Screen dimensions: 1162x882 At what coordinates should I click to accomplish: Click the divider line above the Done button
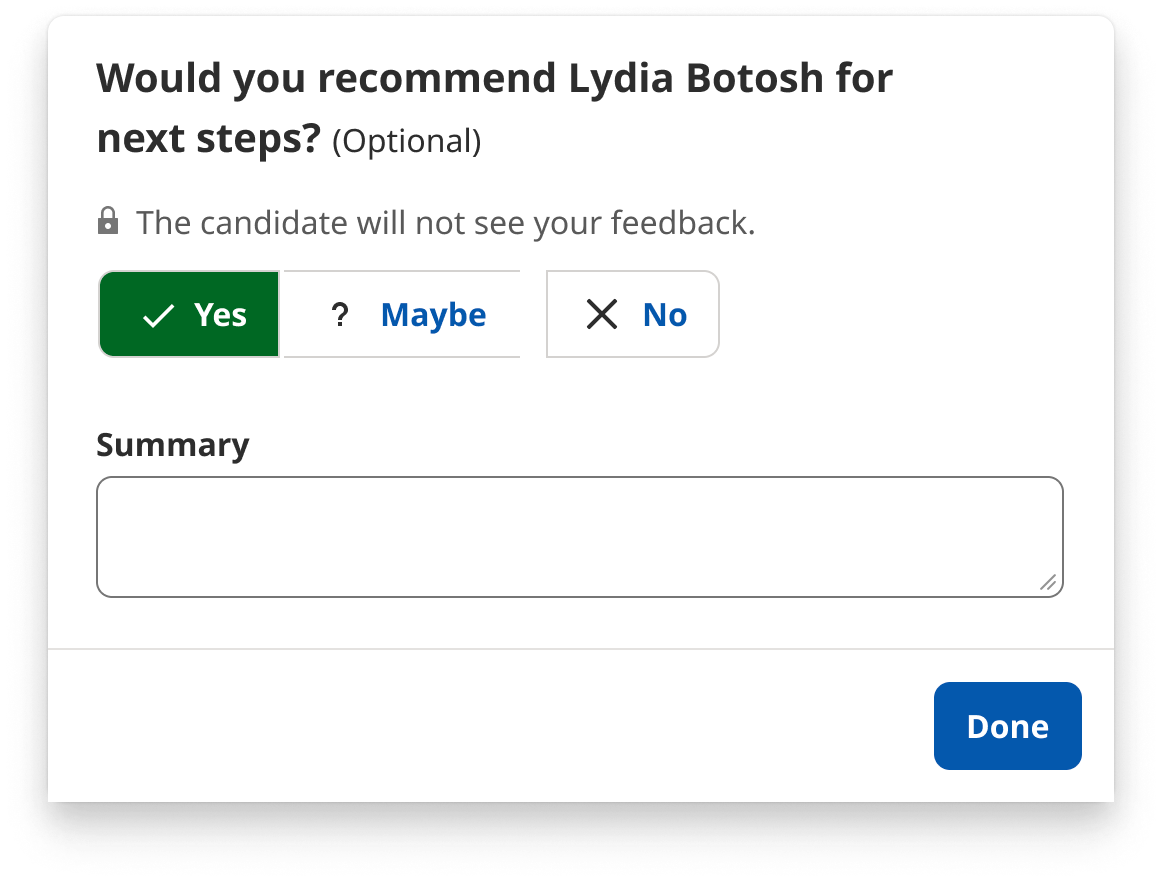581,649
